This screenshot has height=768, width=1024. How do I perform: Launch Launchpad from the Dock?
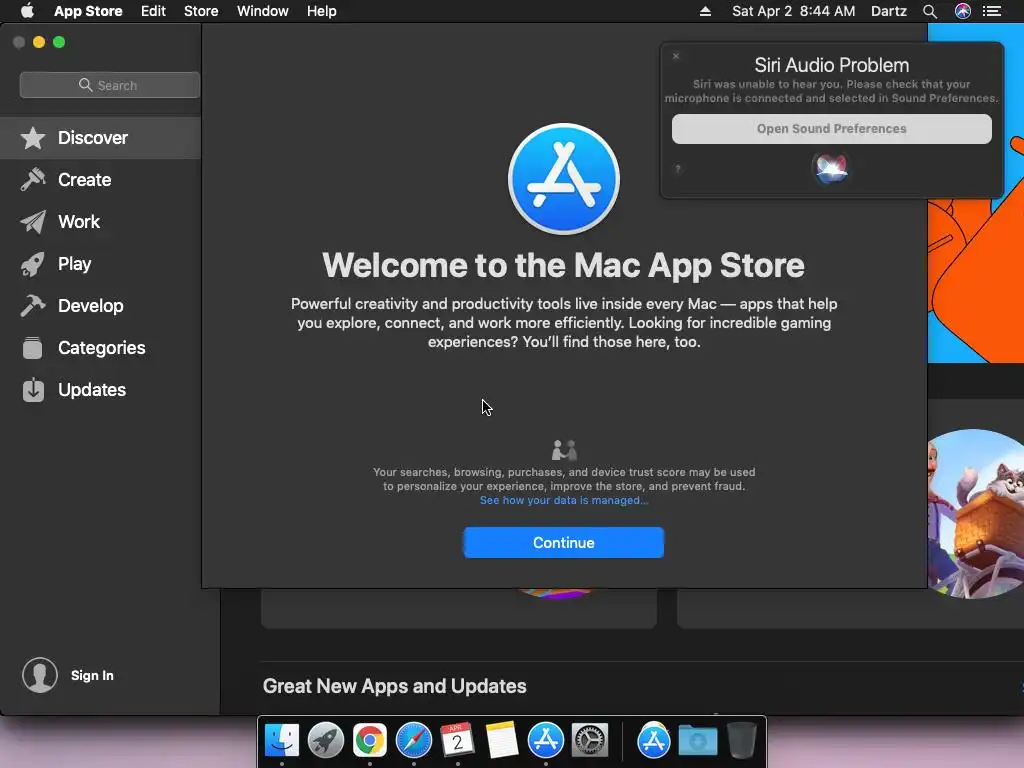click(325, 740)
